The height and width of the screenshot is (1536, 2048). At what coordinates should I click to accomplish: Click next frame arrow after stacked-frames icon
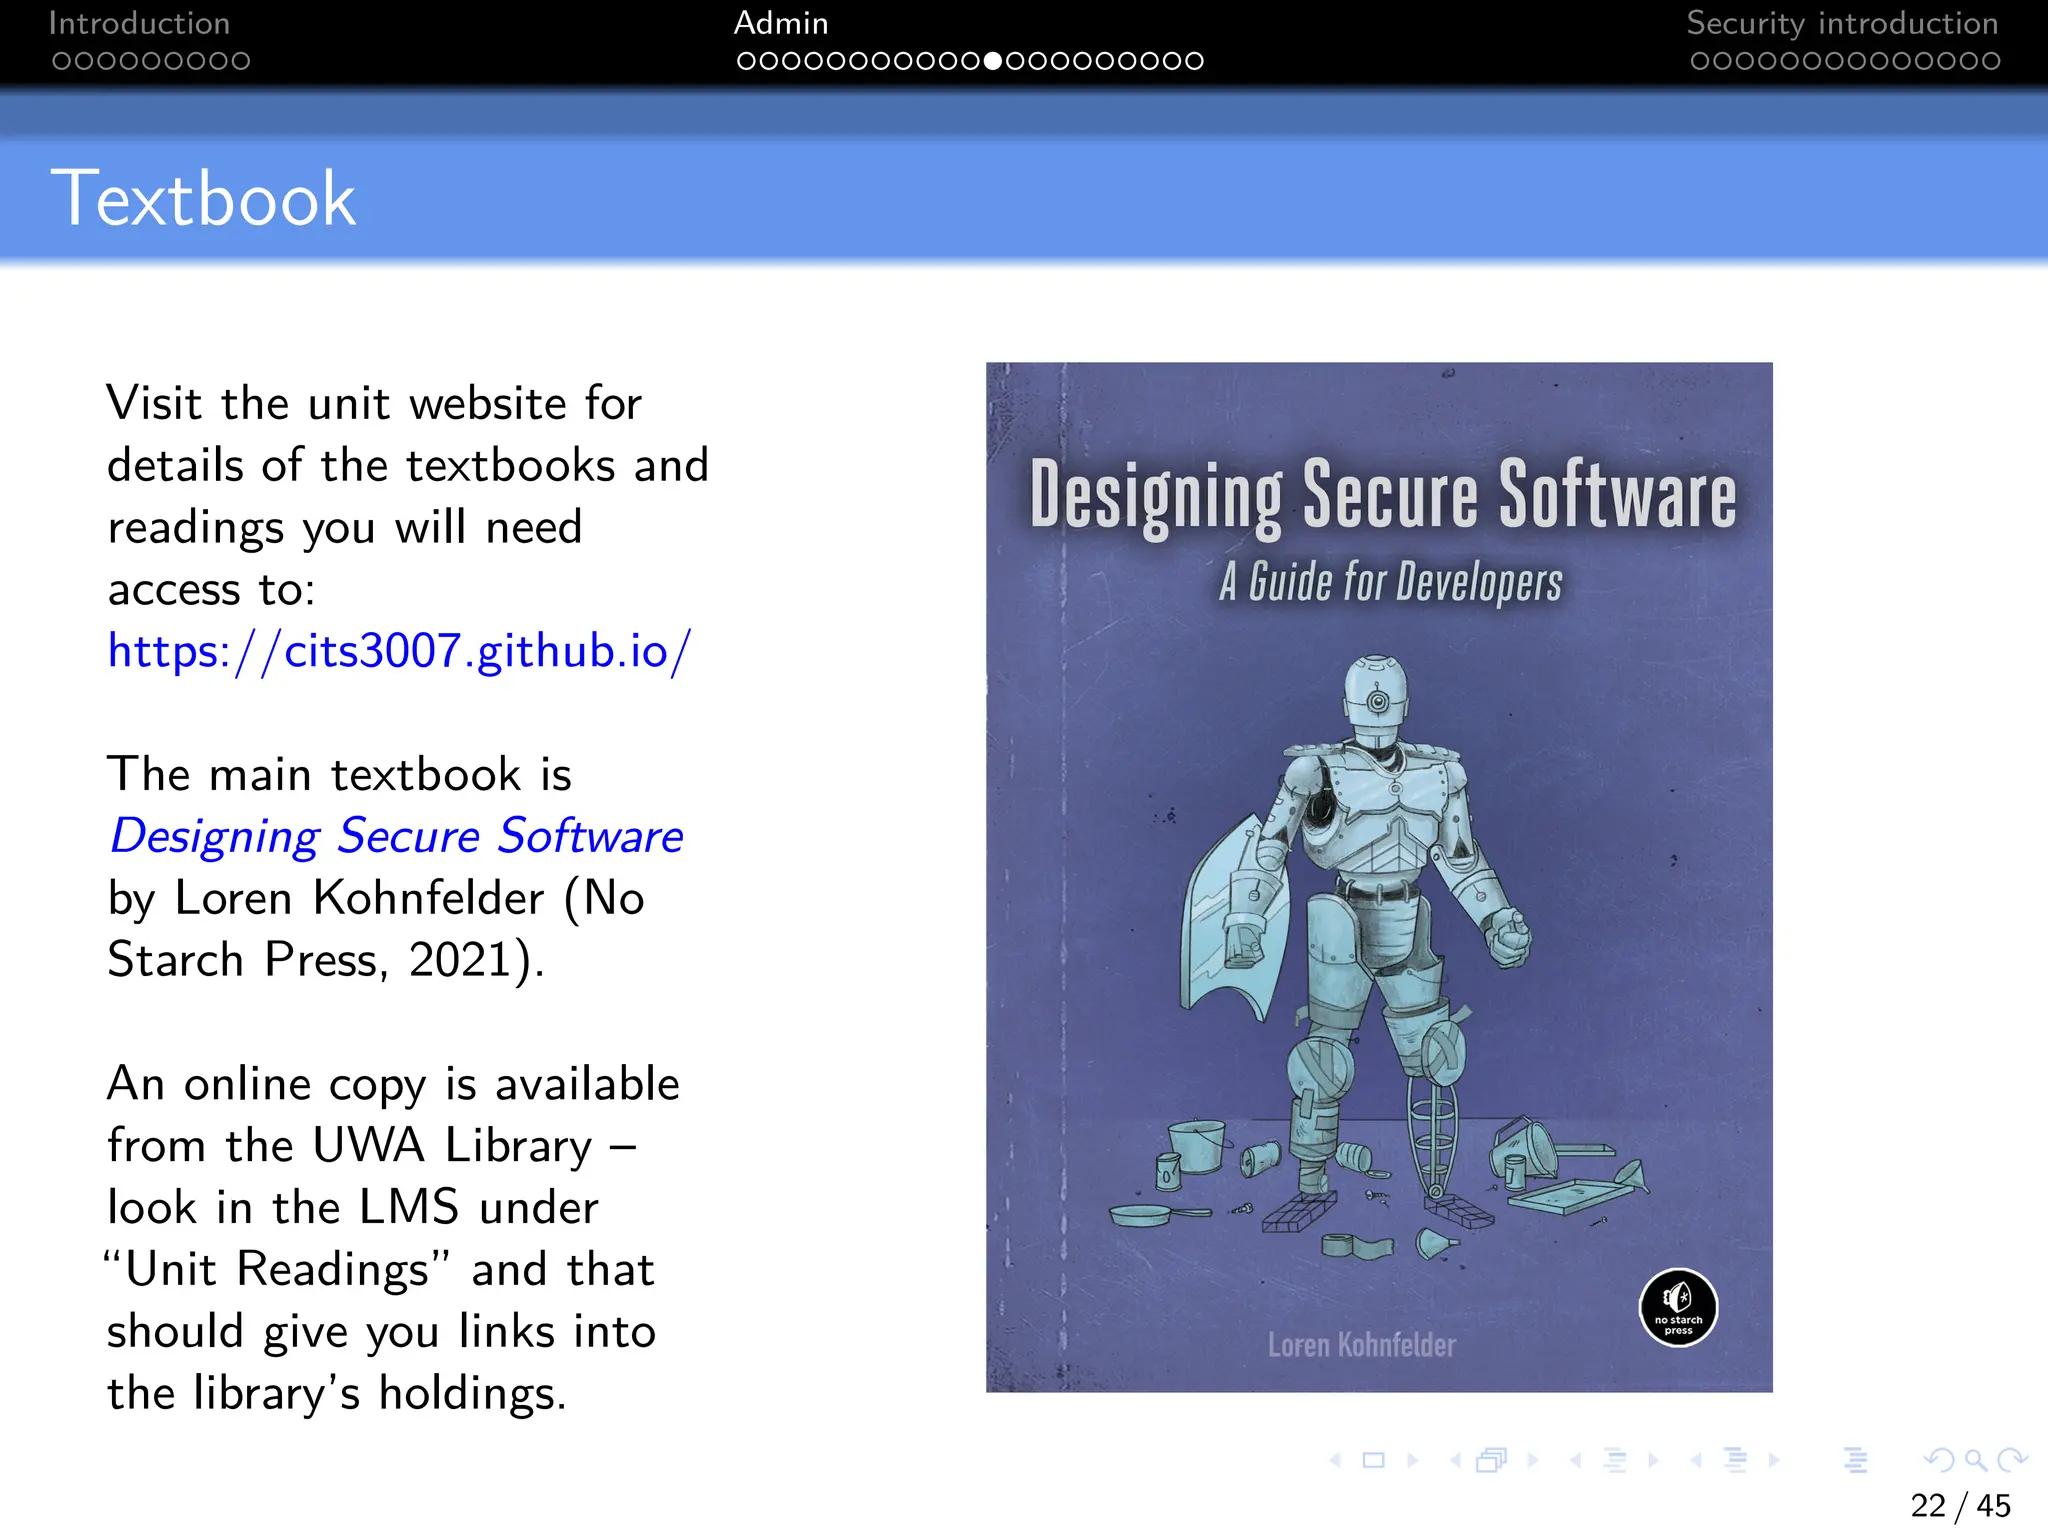coord(1532,1461)
